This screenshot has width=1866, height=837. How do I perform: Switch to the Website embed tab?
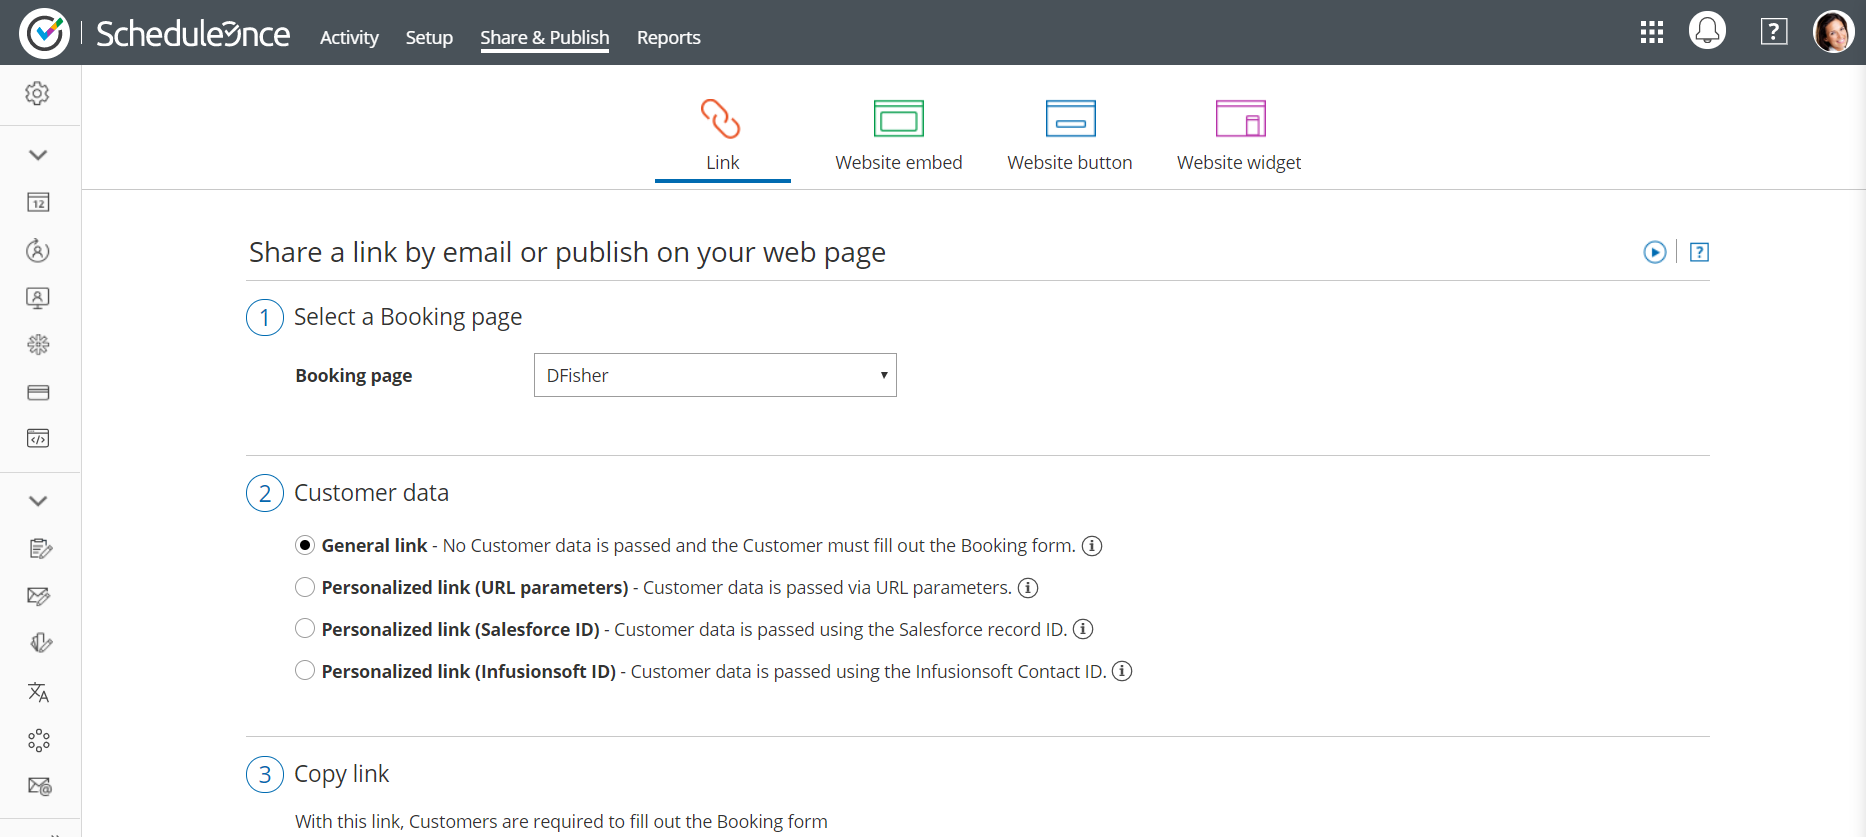click(899, 137)
